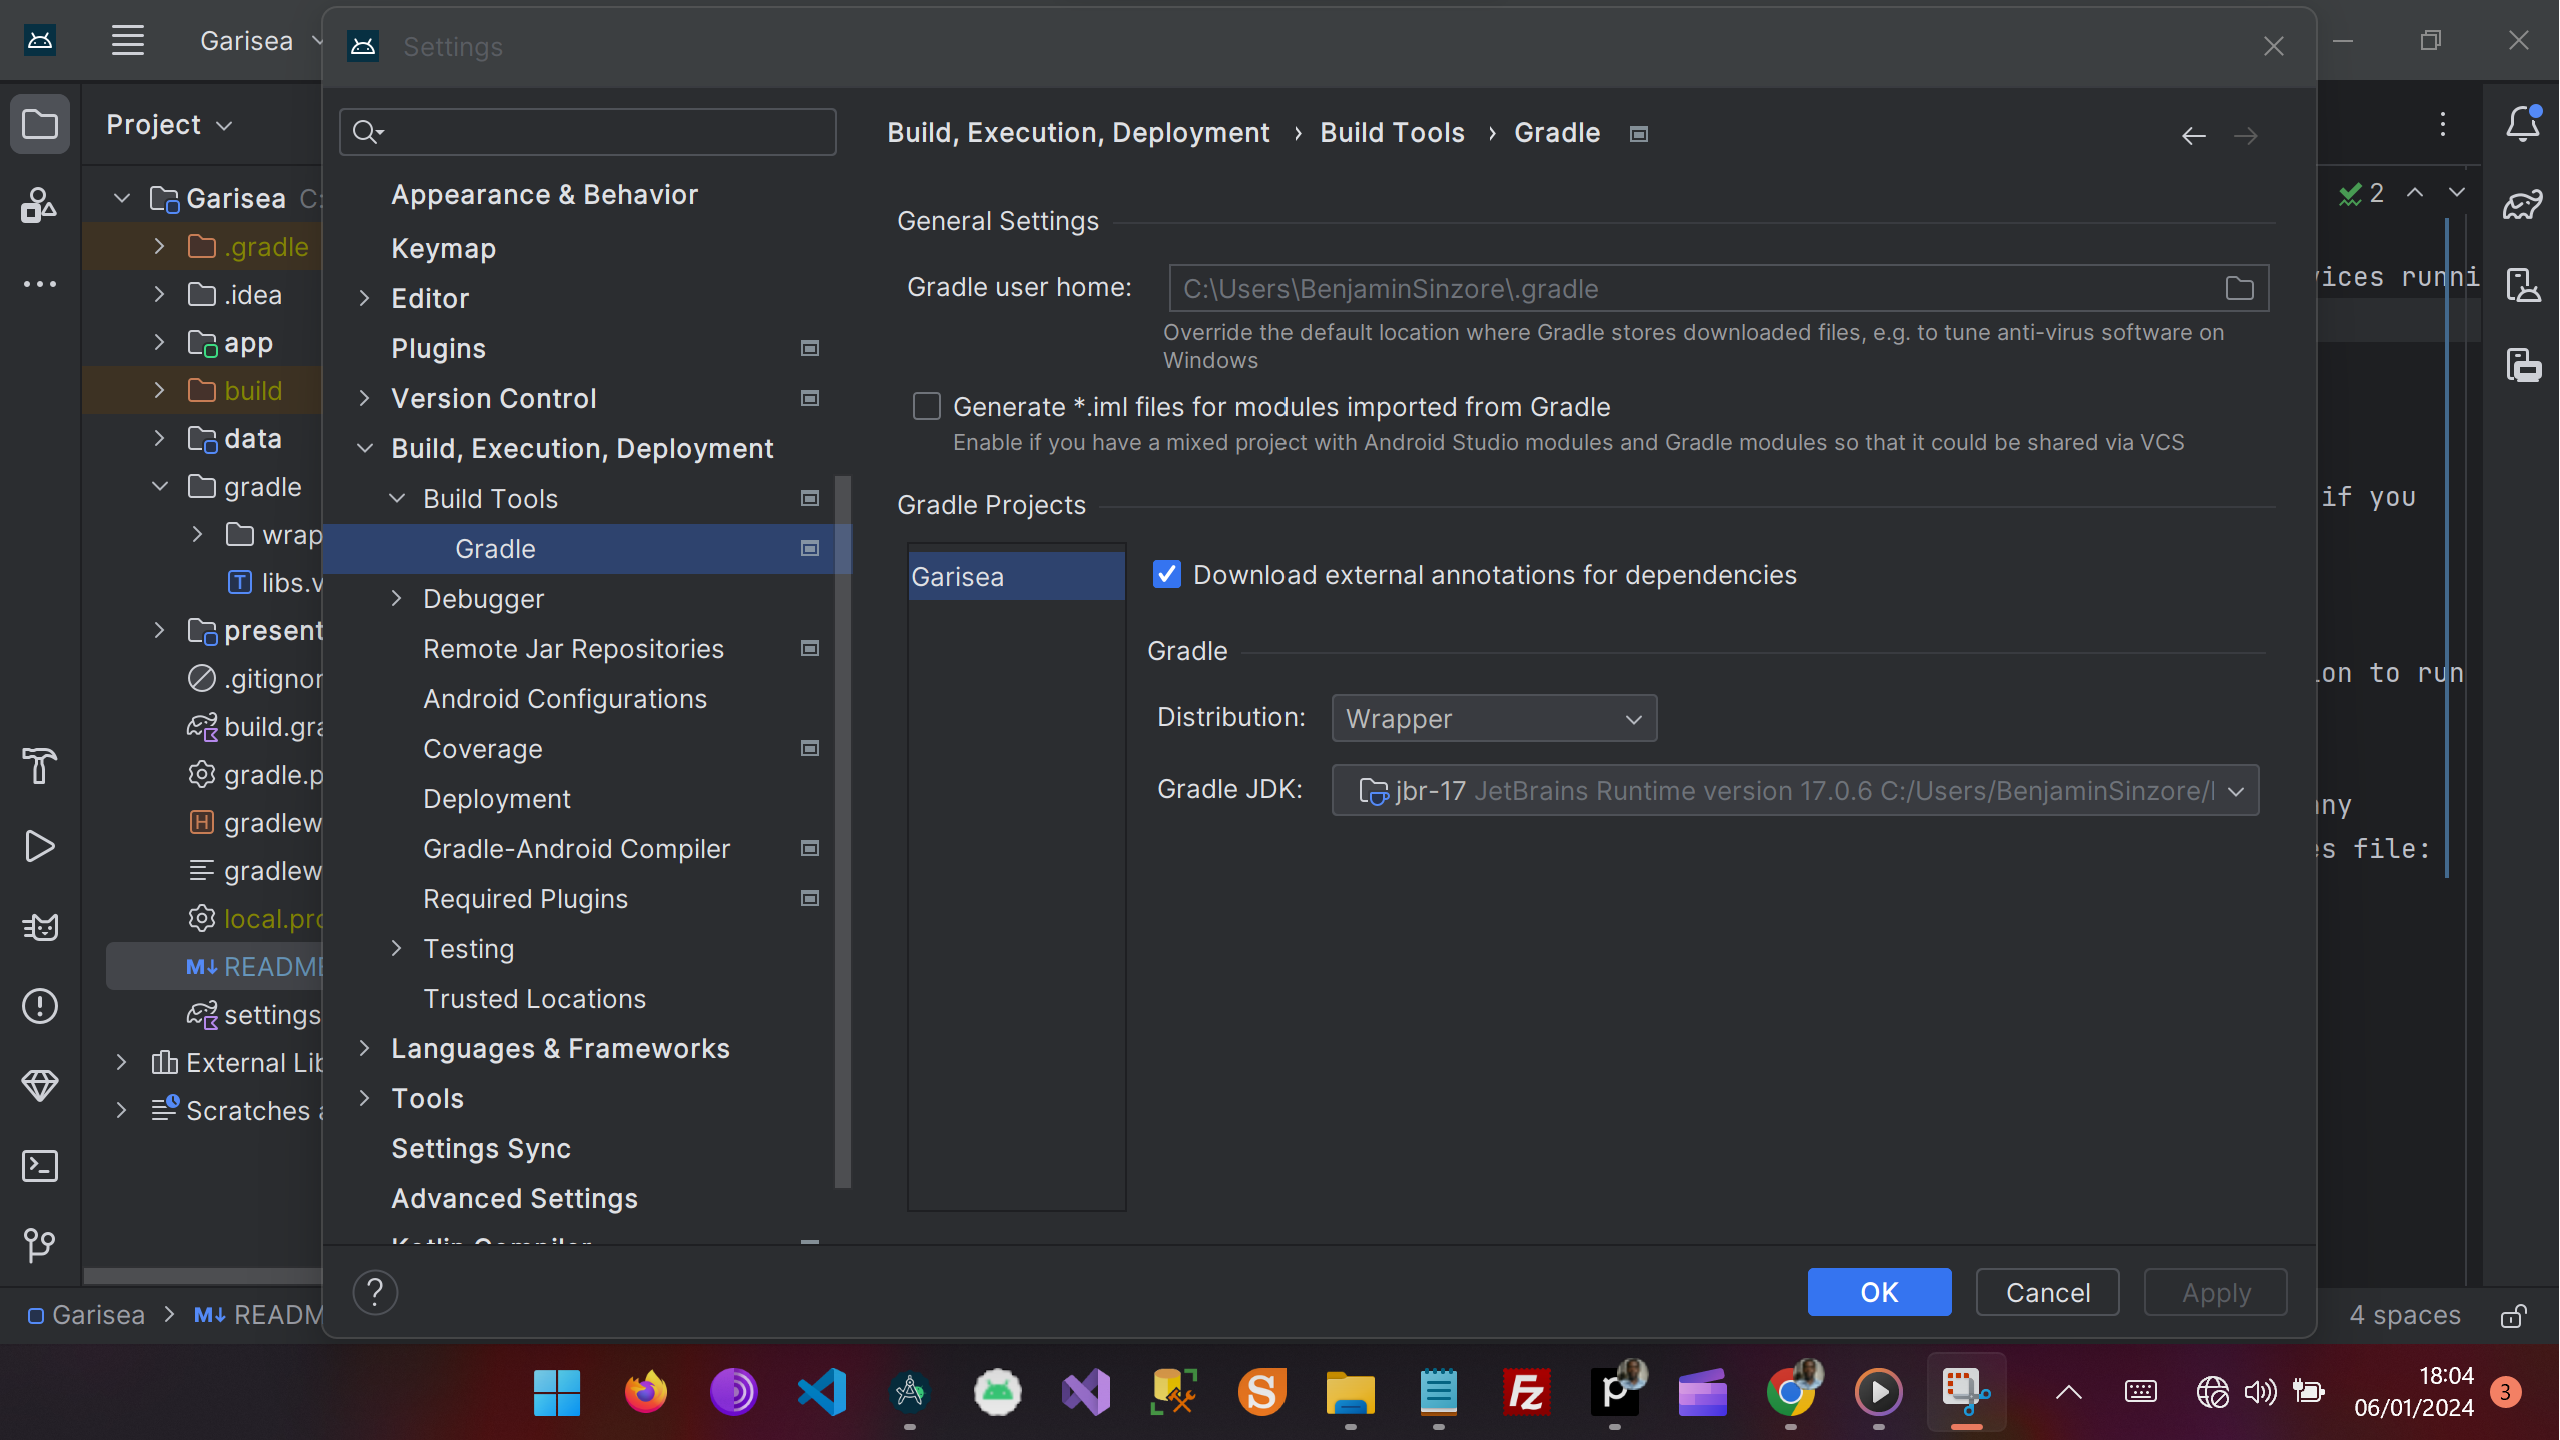The height and width of the screenshot is (1440, 2560).
Task: Click the Build hammer icon in left sidebar
Action: (x=39, y=766)
